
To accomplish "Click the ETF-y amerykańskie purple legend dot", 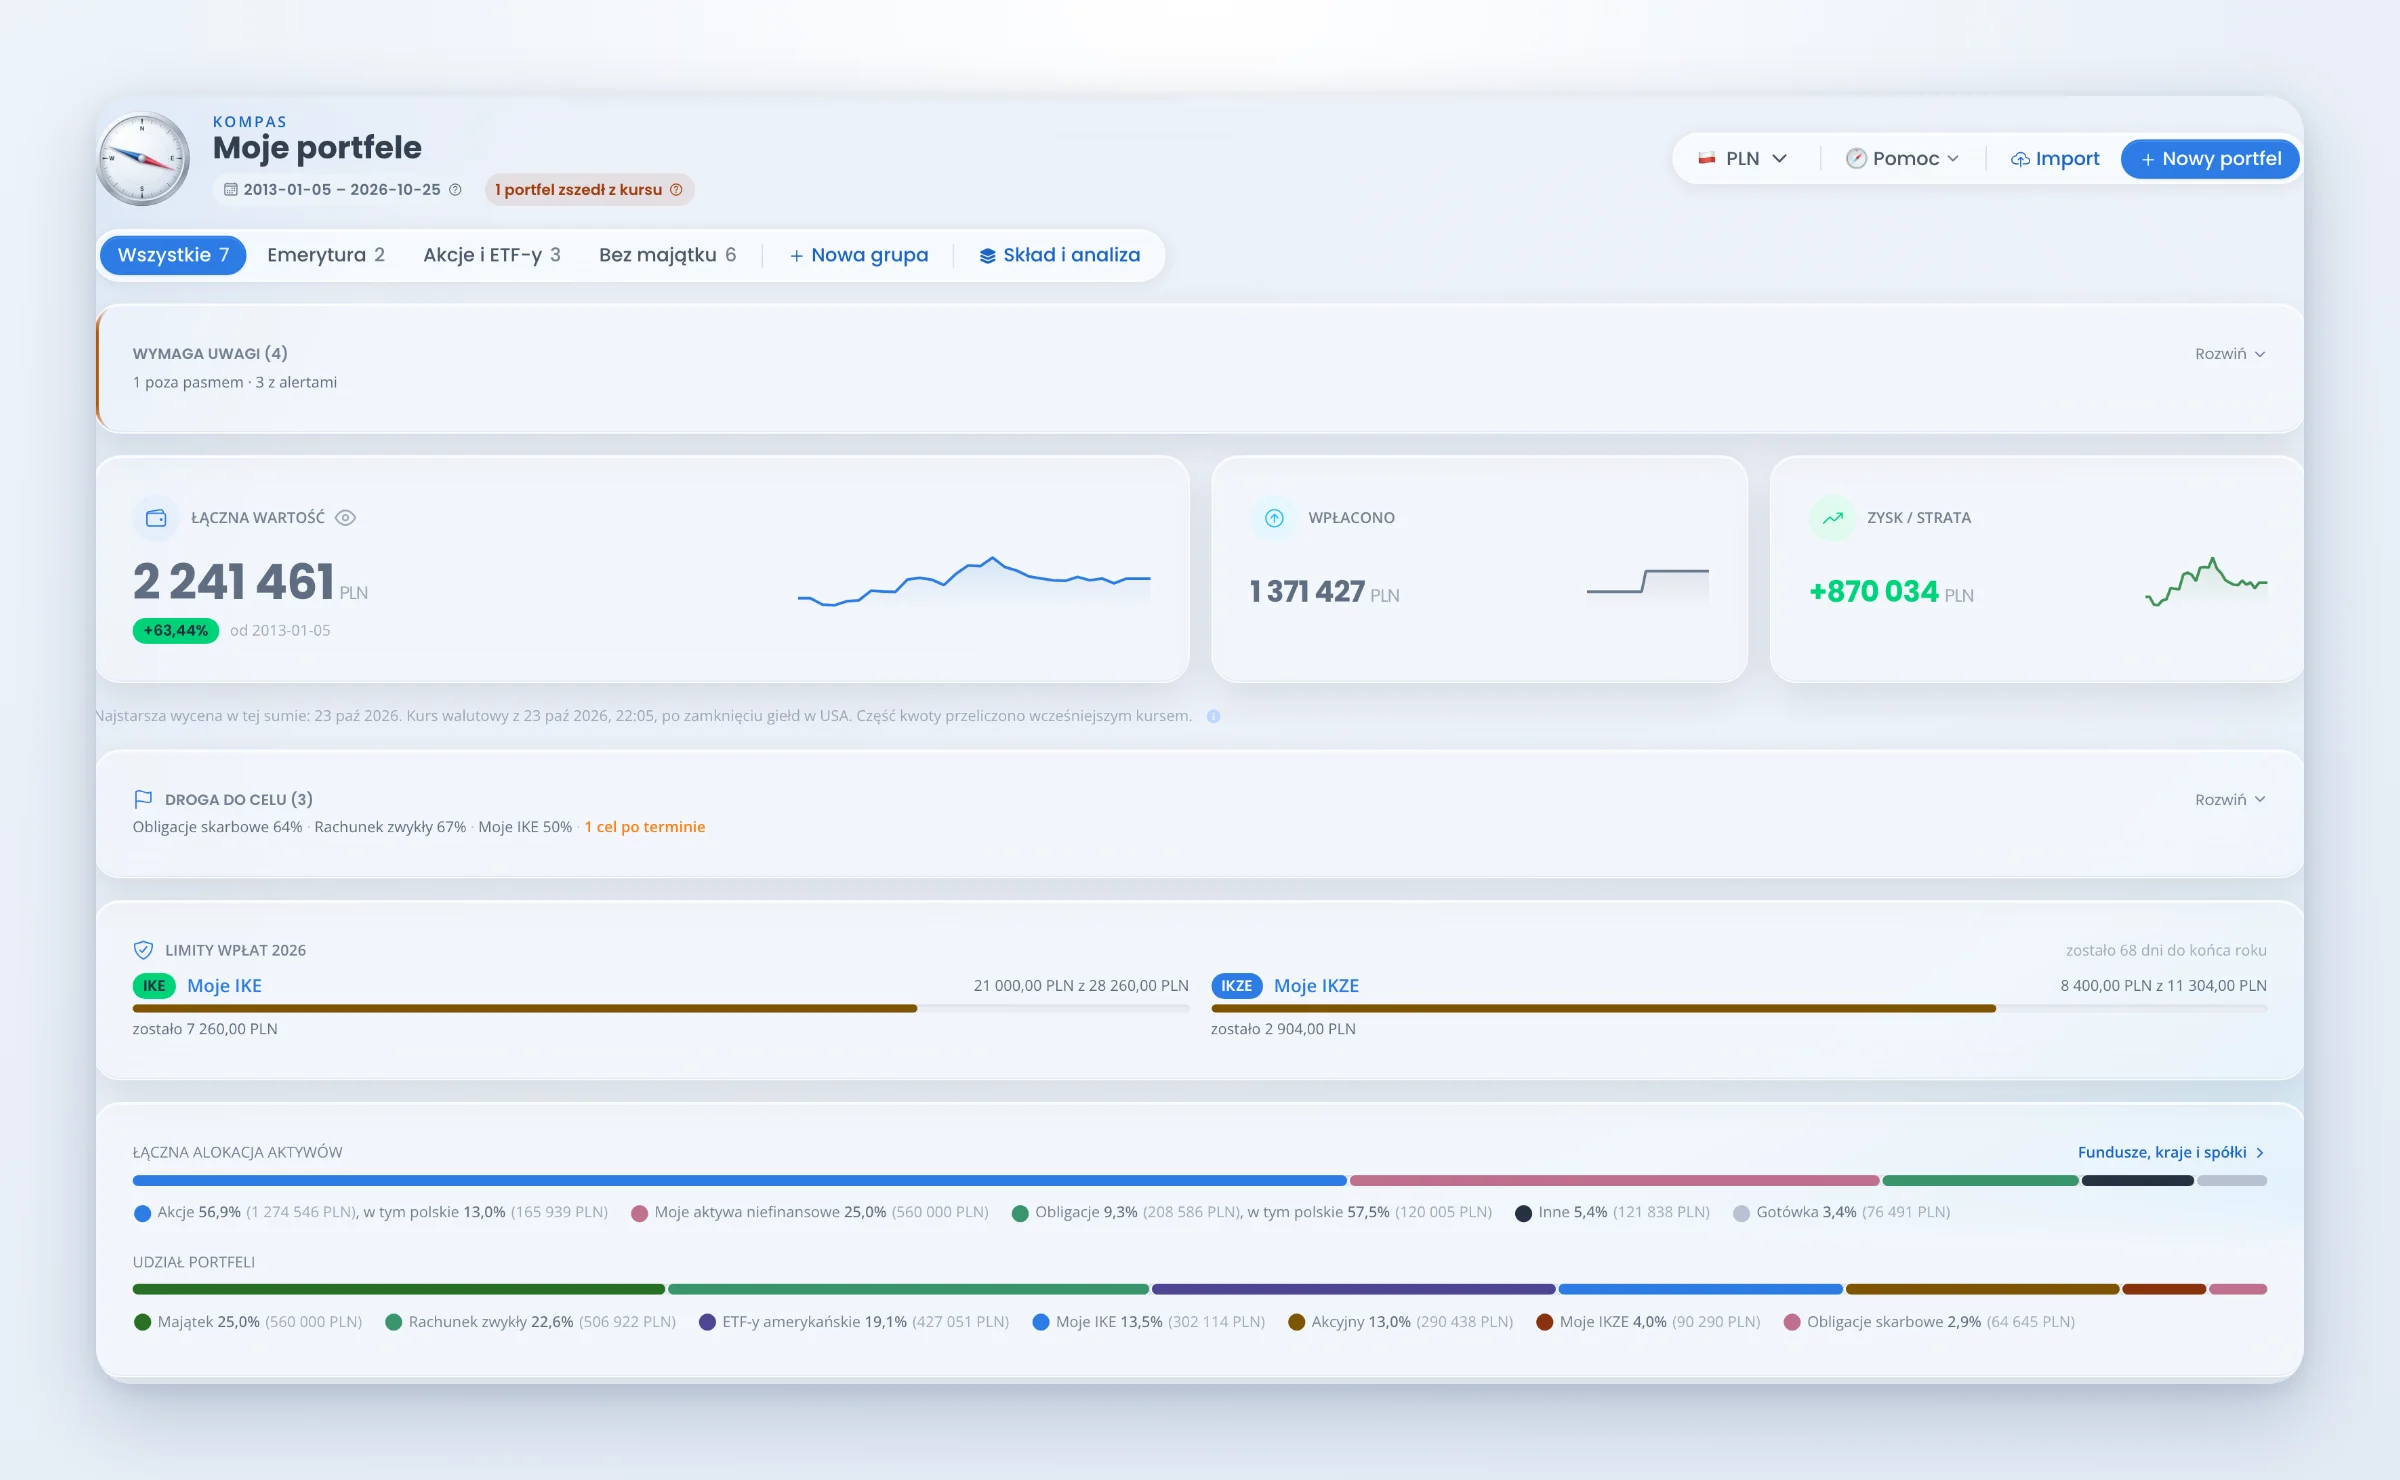I will tap(707, 1322).
